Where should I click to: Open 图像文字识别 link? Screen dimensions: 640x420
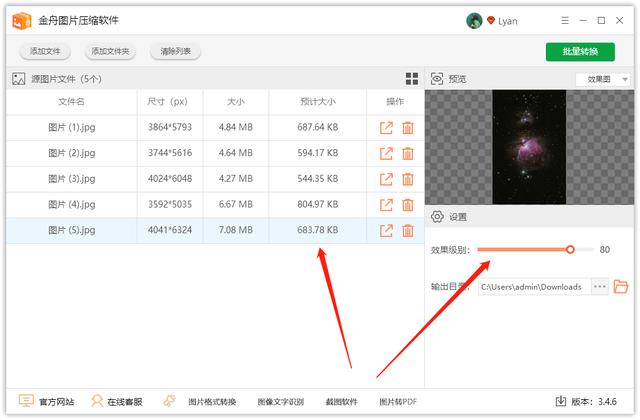(280, 402)
